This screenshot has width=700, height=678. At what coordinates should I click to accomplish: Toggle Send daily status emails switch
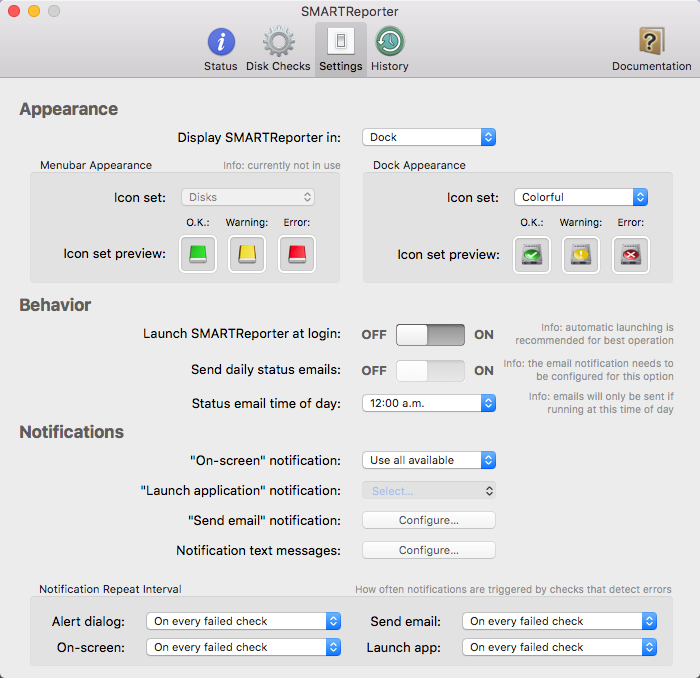[430, 371]
